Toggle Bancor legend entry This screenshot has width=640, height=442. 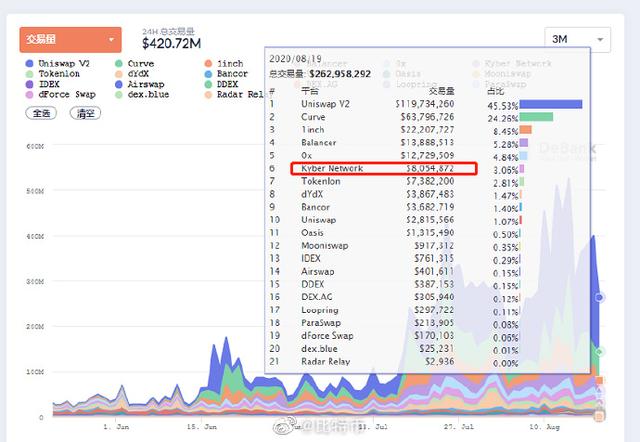(x=226, y=73)
